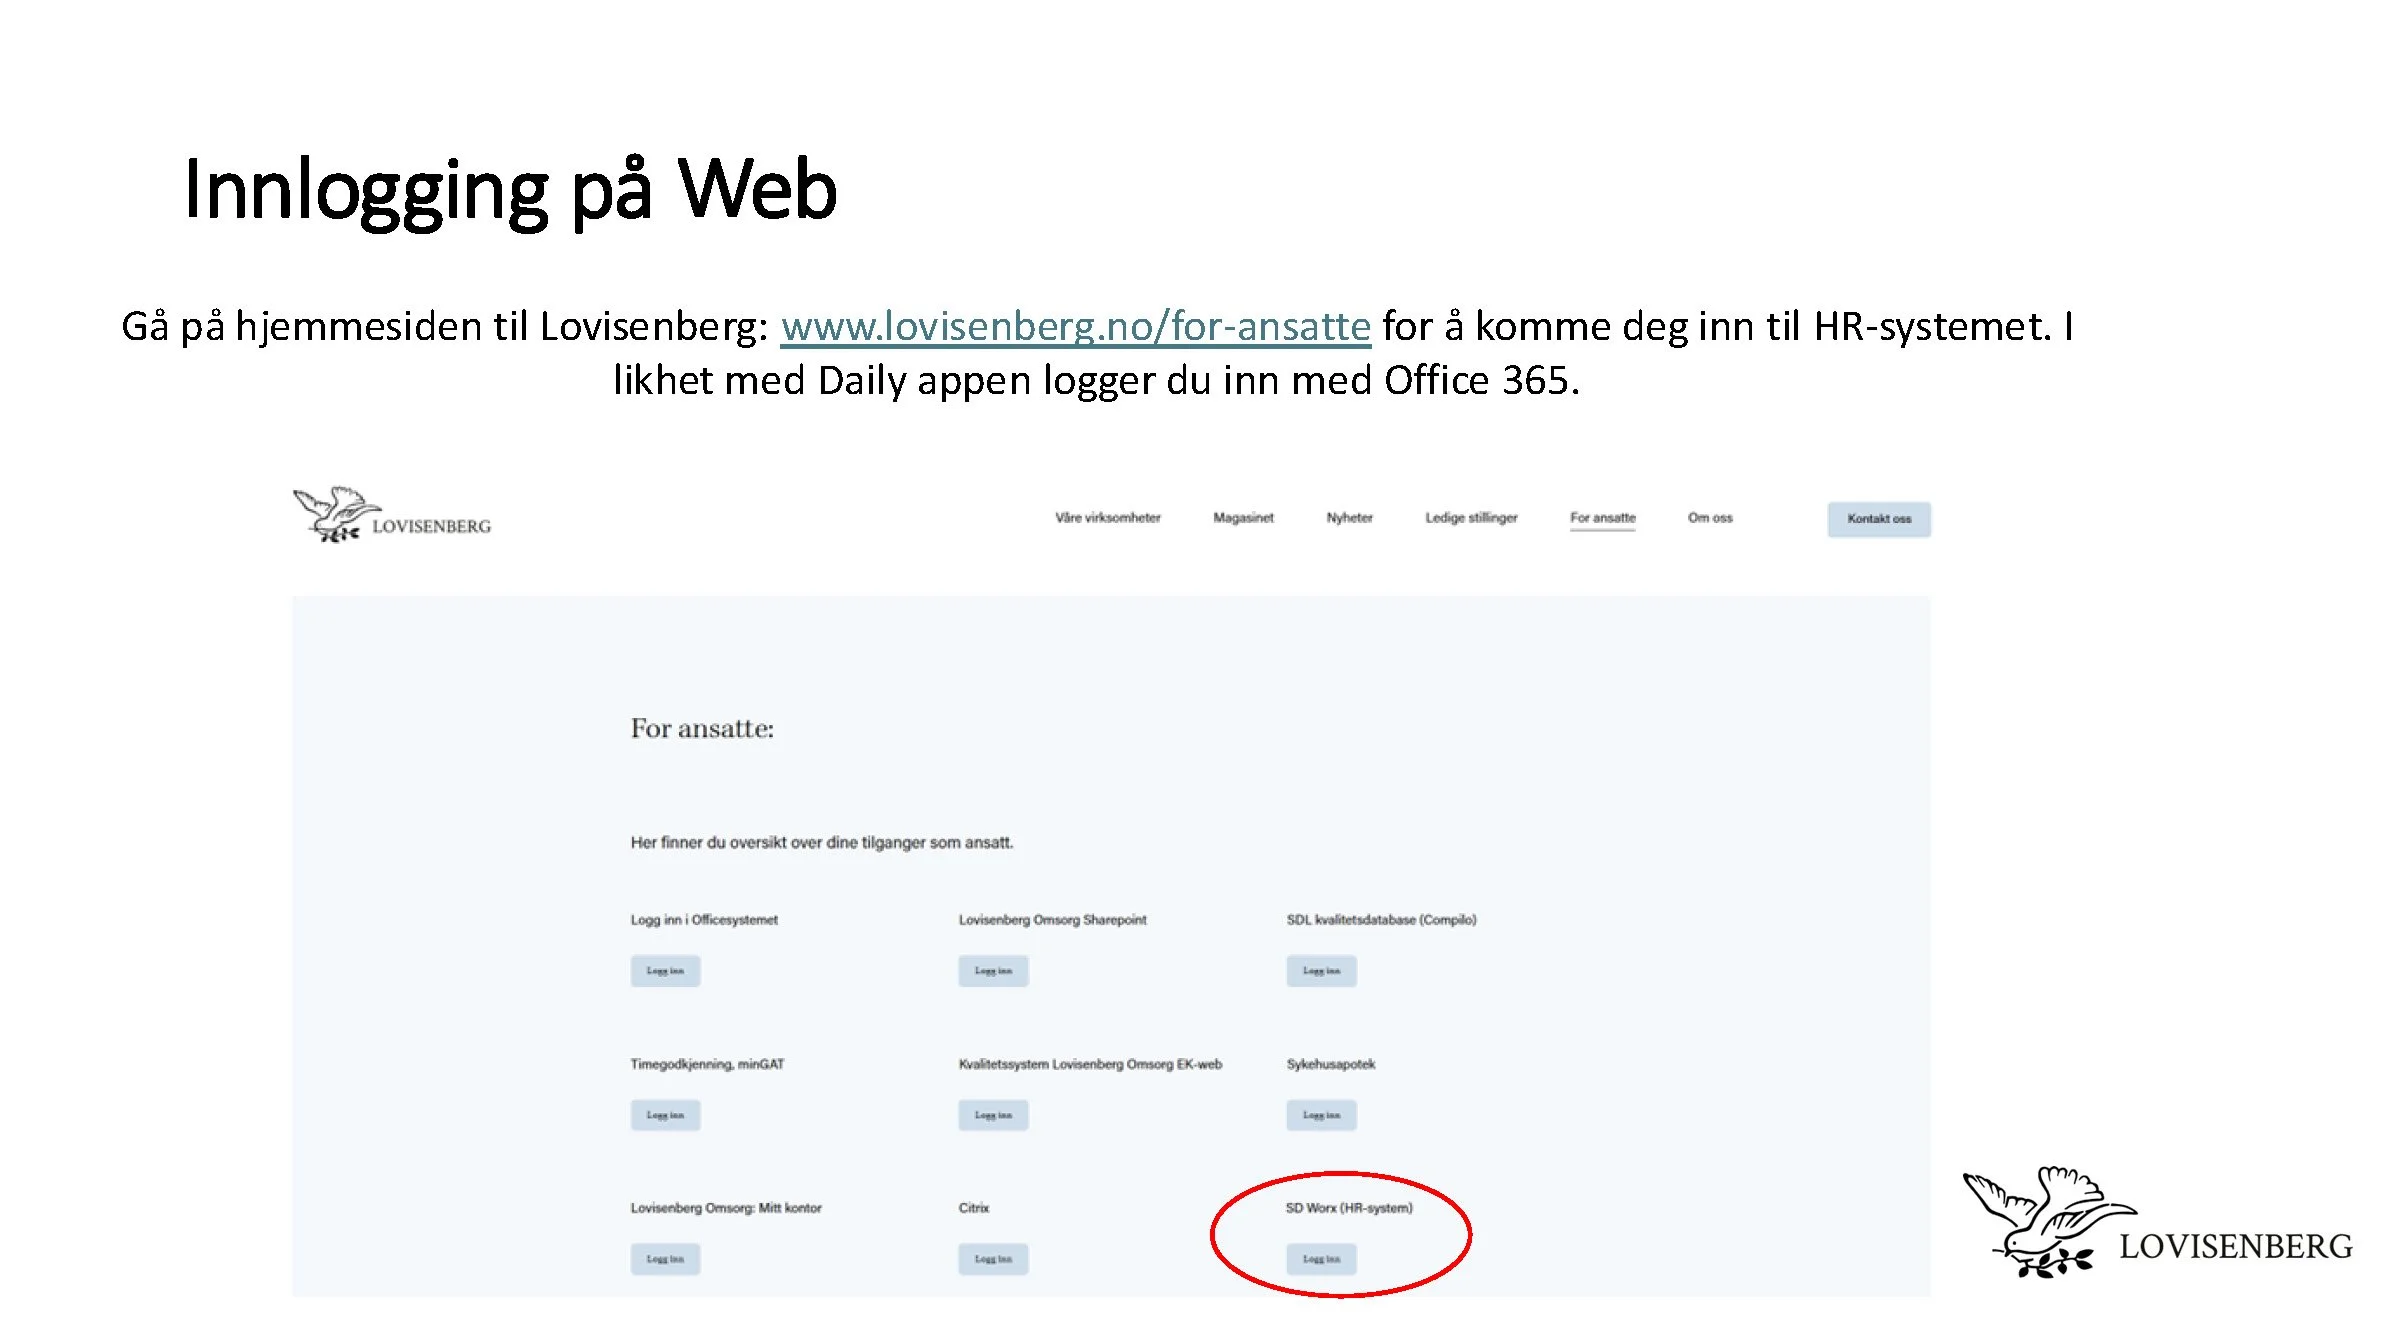Log in to Lovisenberg Omsorg: Mitt kontor

(665, 1259)
